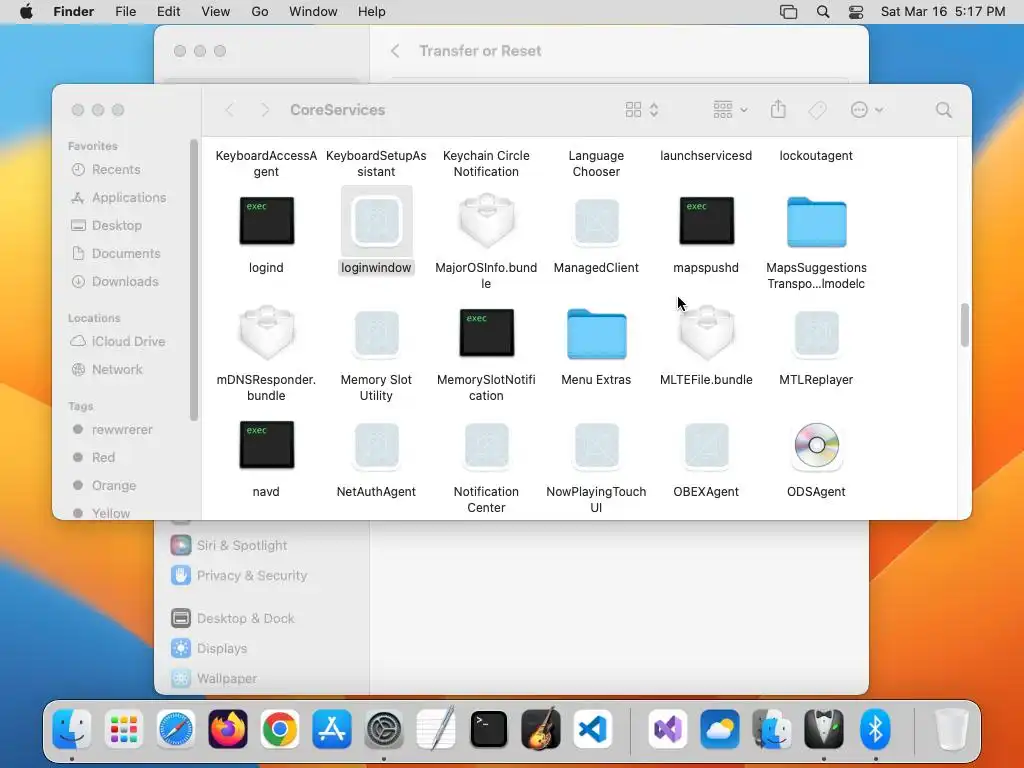The height and width of the screenshot is (768, 1024).
Task: Open Control Center in menu bar
Action: pyautogui.click(x=856, y=12)
